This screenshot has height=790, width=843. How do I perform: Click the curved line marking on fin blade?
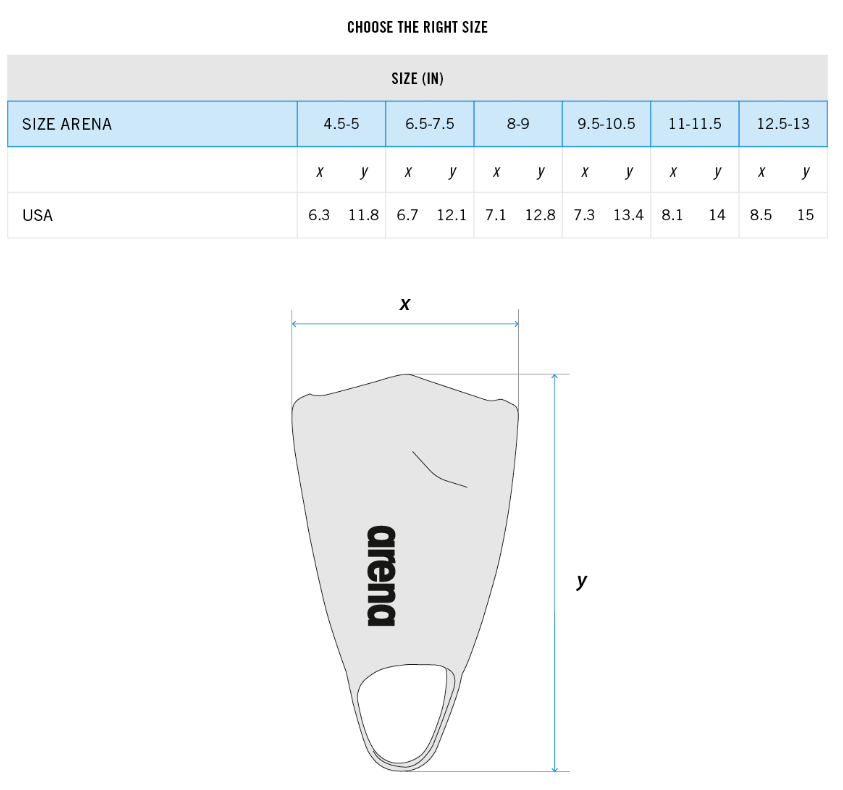[438, 470]
